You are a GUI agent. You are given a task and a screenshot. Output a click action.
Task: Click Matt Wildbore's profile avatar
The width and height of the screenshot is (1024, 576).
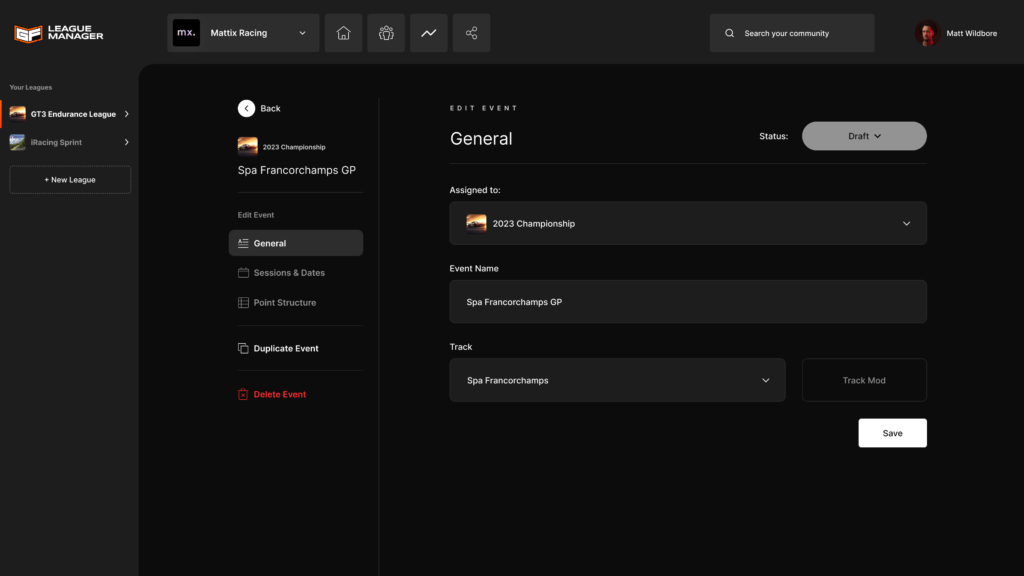coord(926,33)
